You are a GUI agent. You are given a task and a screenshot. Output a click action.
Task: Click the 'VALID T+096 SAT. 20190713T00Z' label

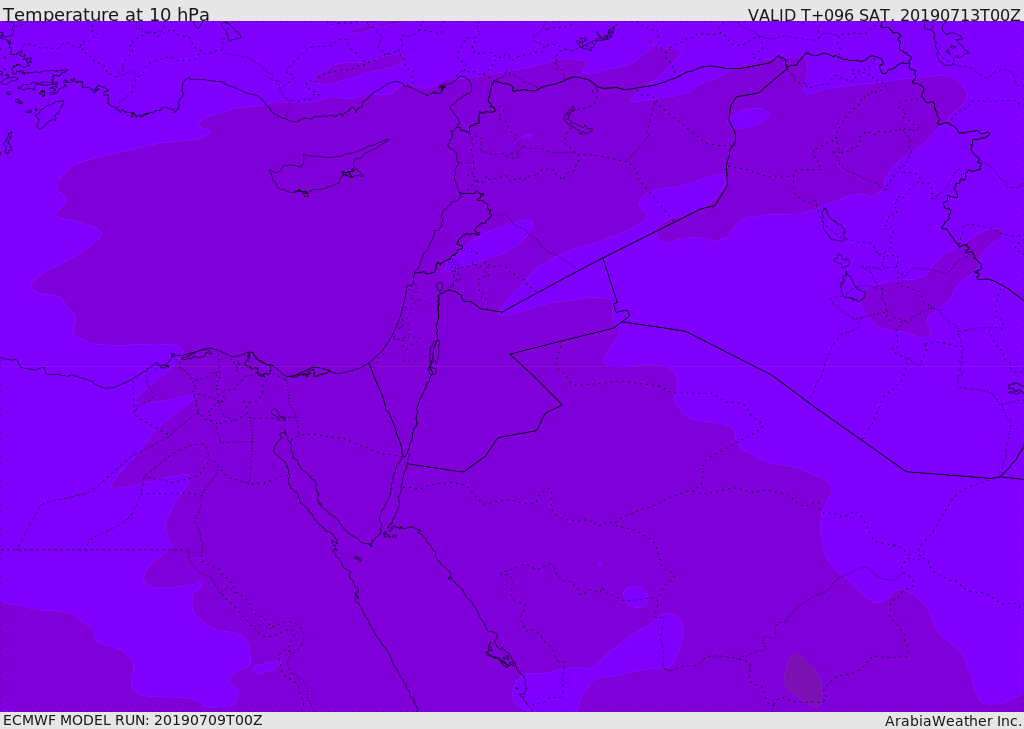[884, 14]
